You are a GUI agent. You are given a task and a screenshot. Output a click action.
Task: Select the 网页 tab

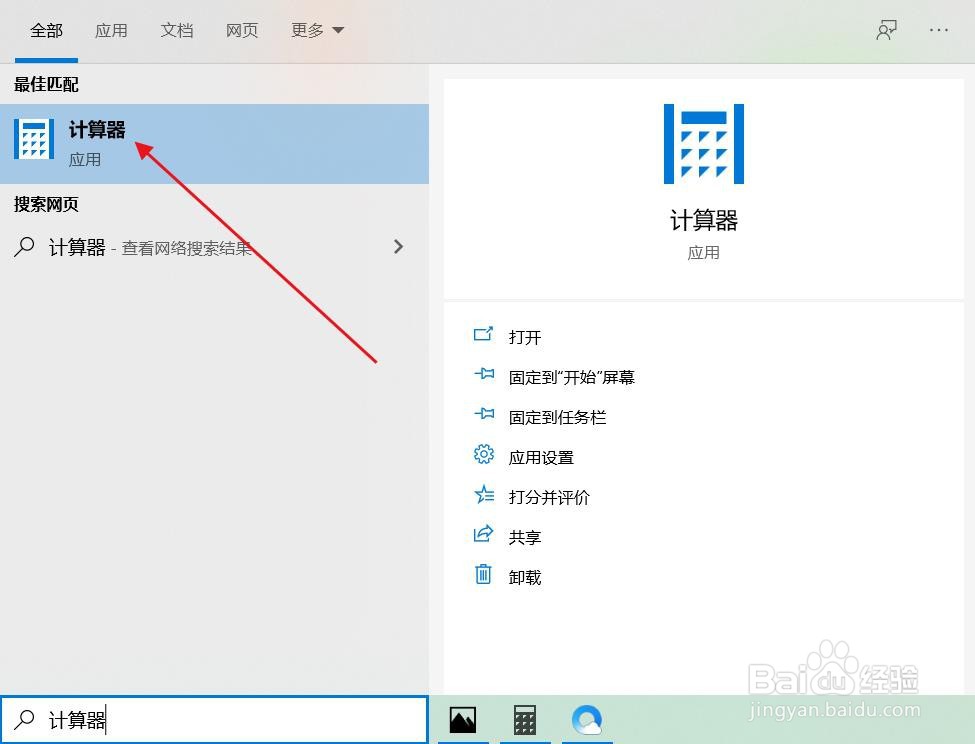242,30
